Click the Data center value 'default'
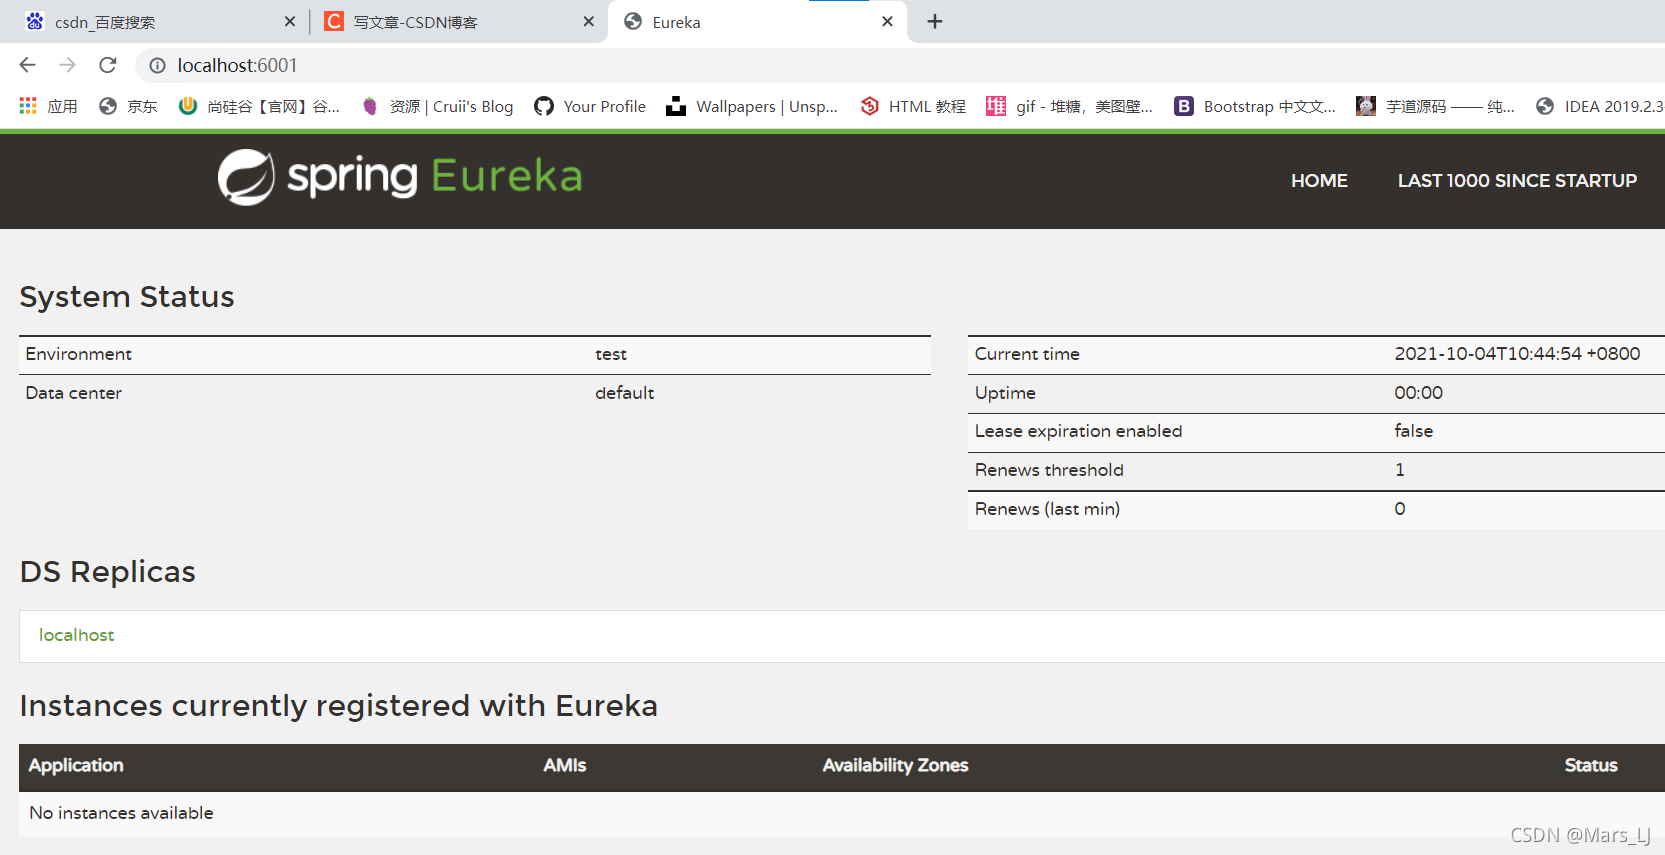Viewport: 1665px width, 855px height. point(625,393)
